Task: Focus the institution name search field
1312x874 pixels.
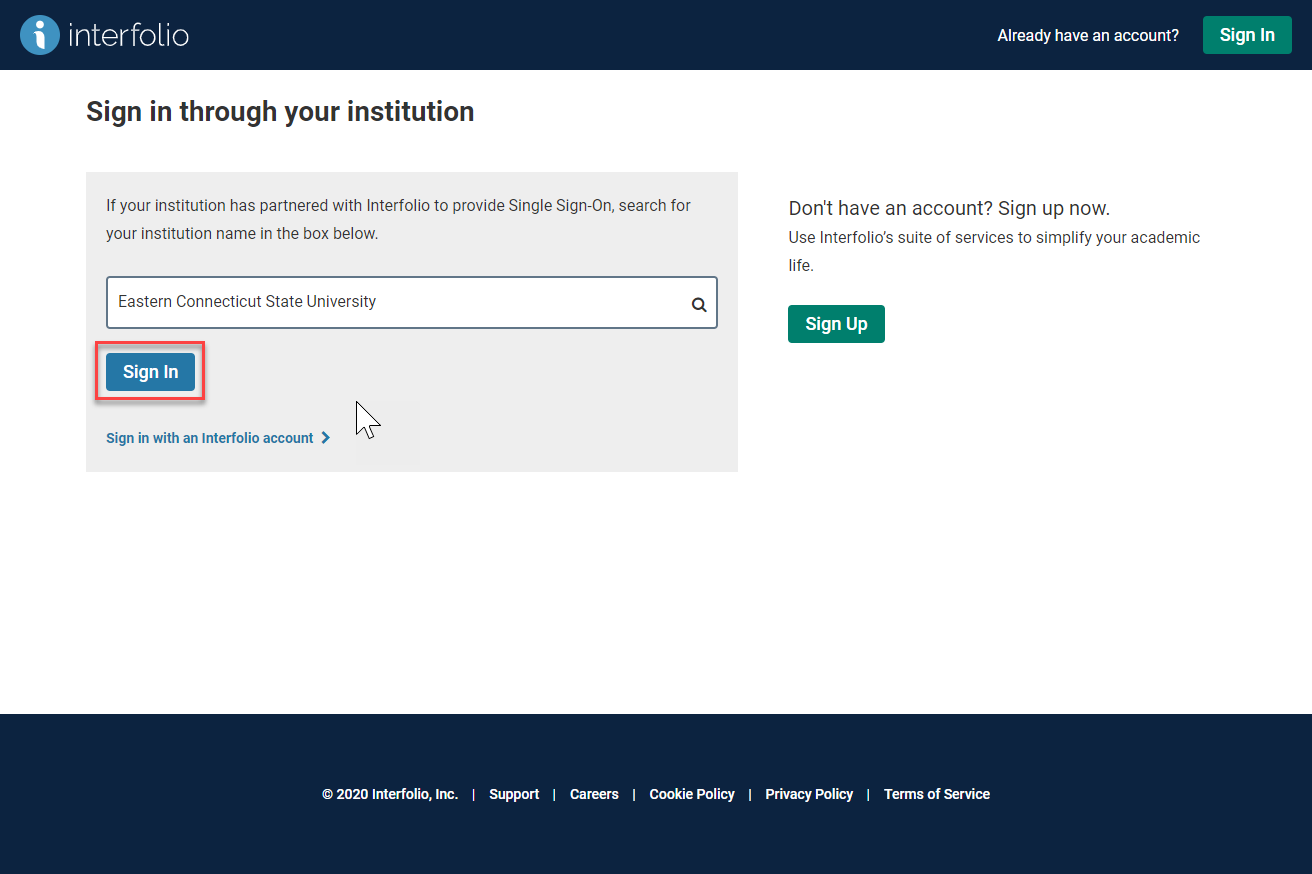Action: point(412,302)
